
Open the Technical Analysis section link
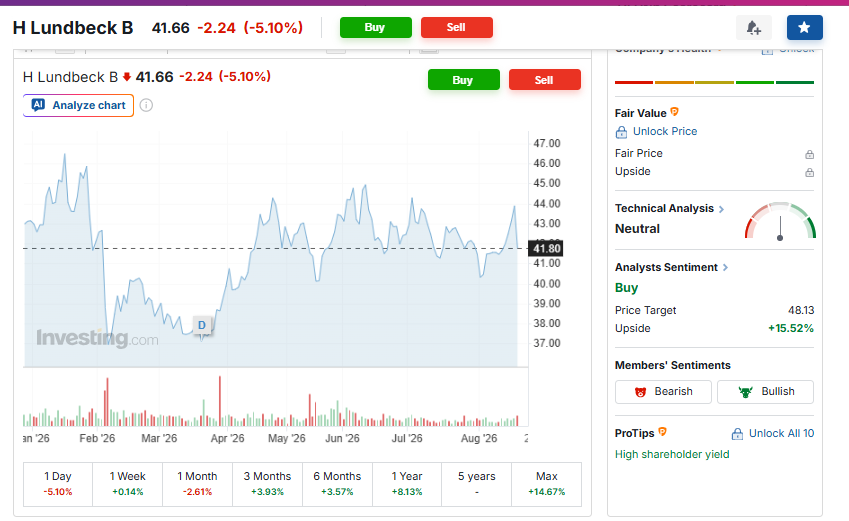664,209
